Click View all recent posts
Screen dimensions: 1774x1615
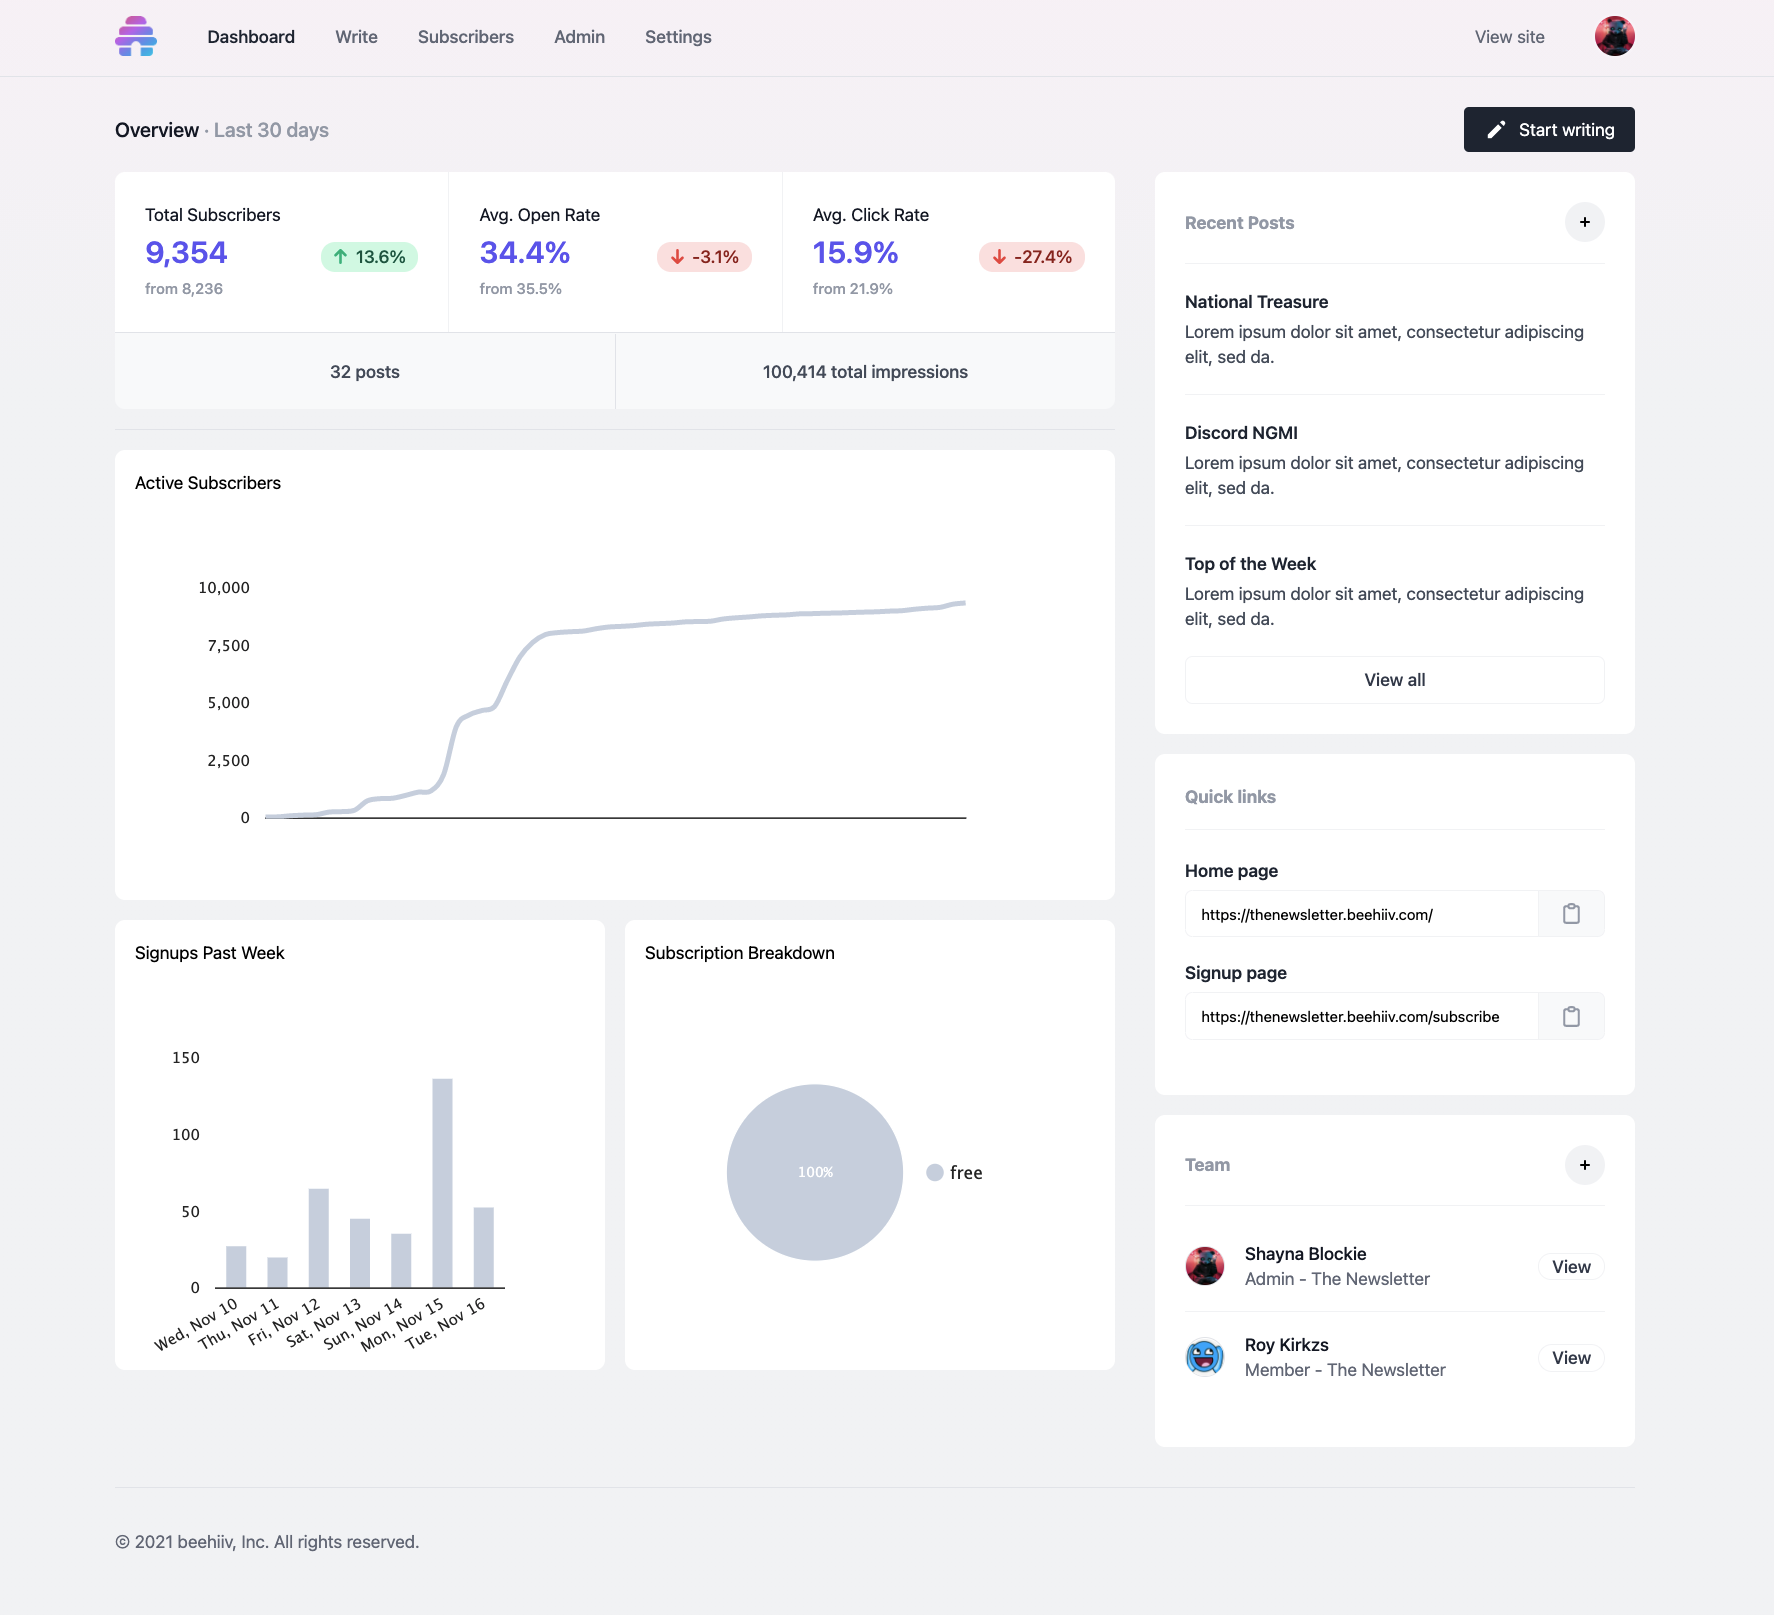pos(1394,680)
